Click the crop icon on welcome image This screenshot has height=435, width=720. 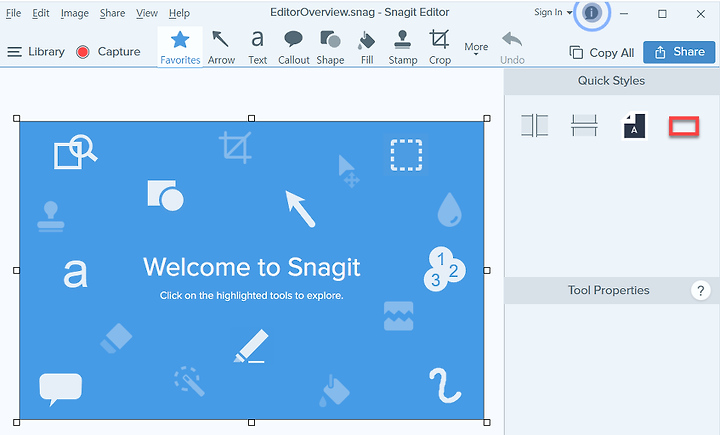pyautogui.click(x=235, y=147)
